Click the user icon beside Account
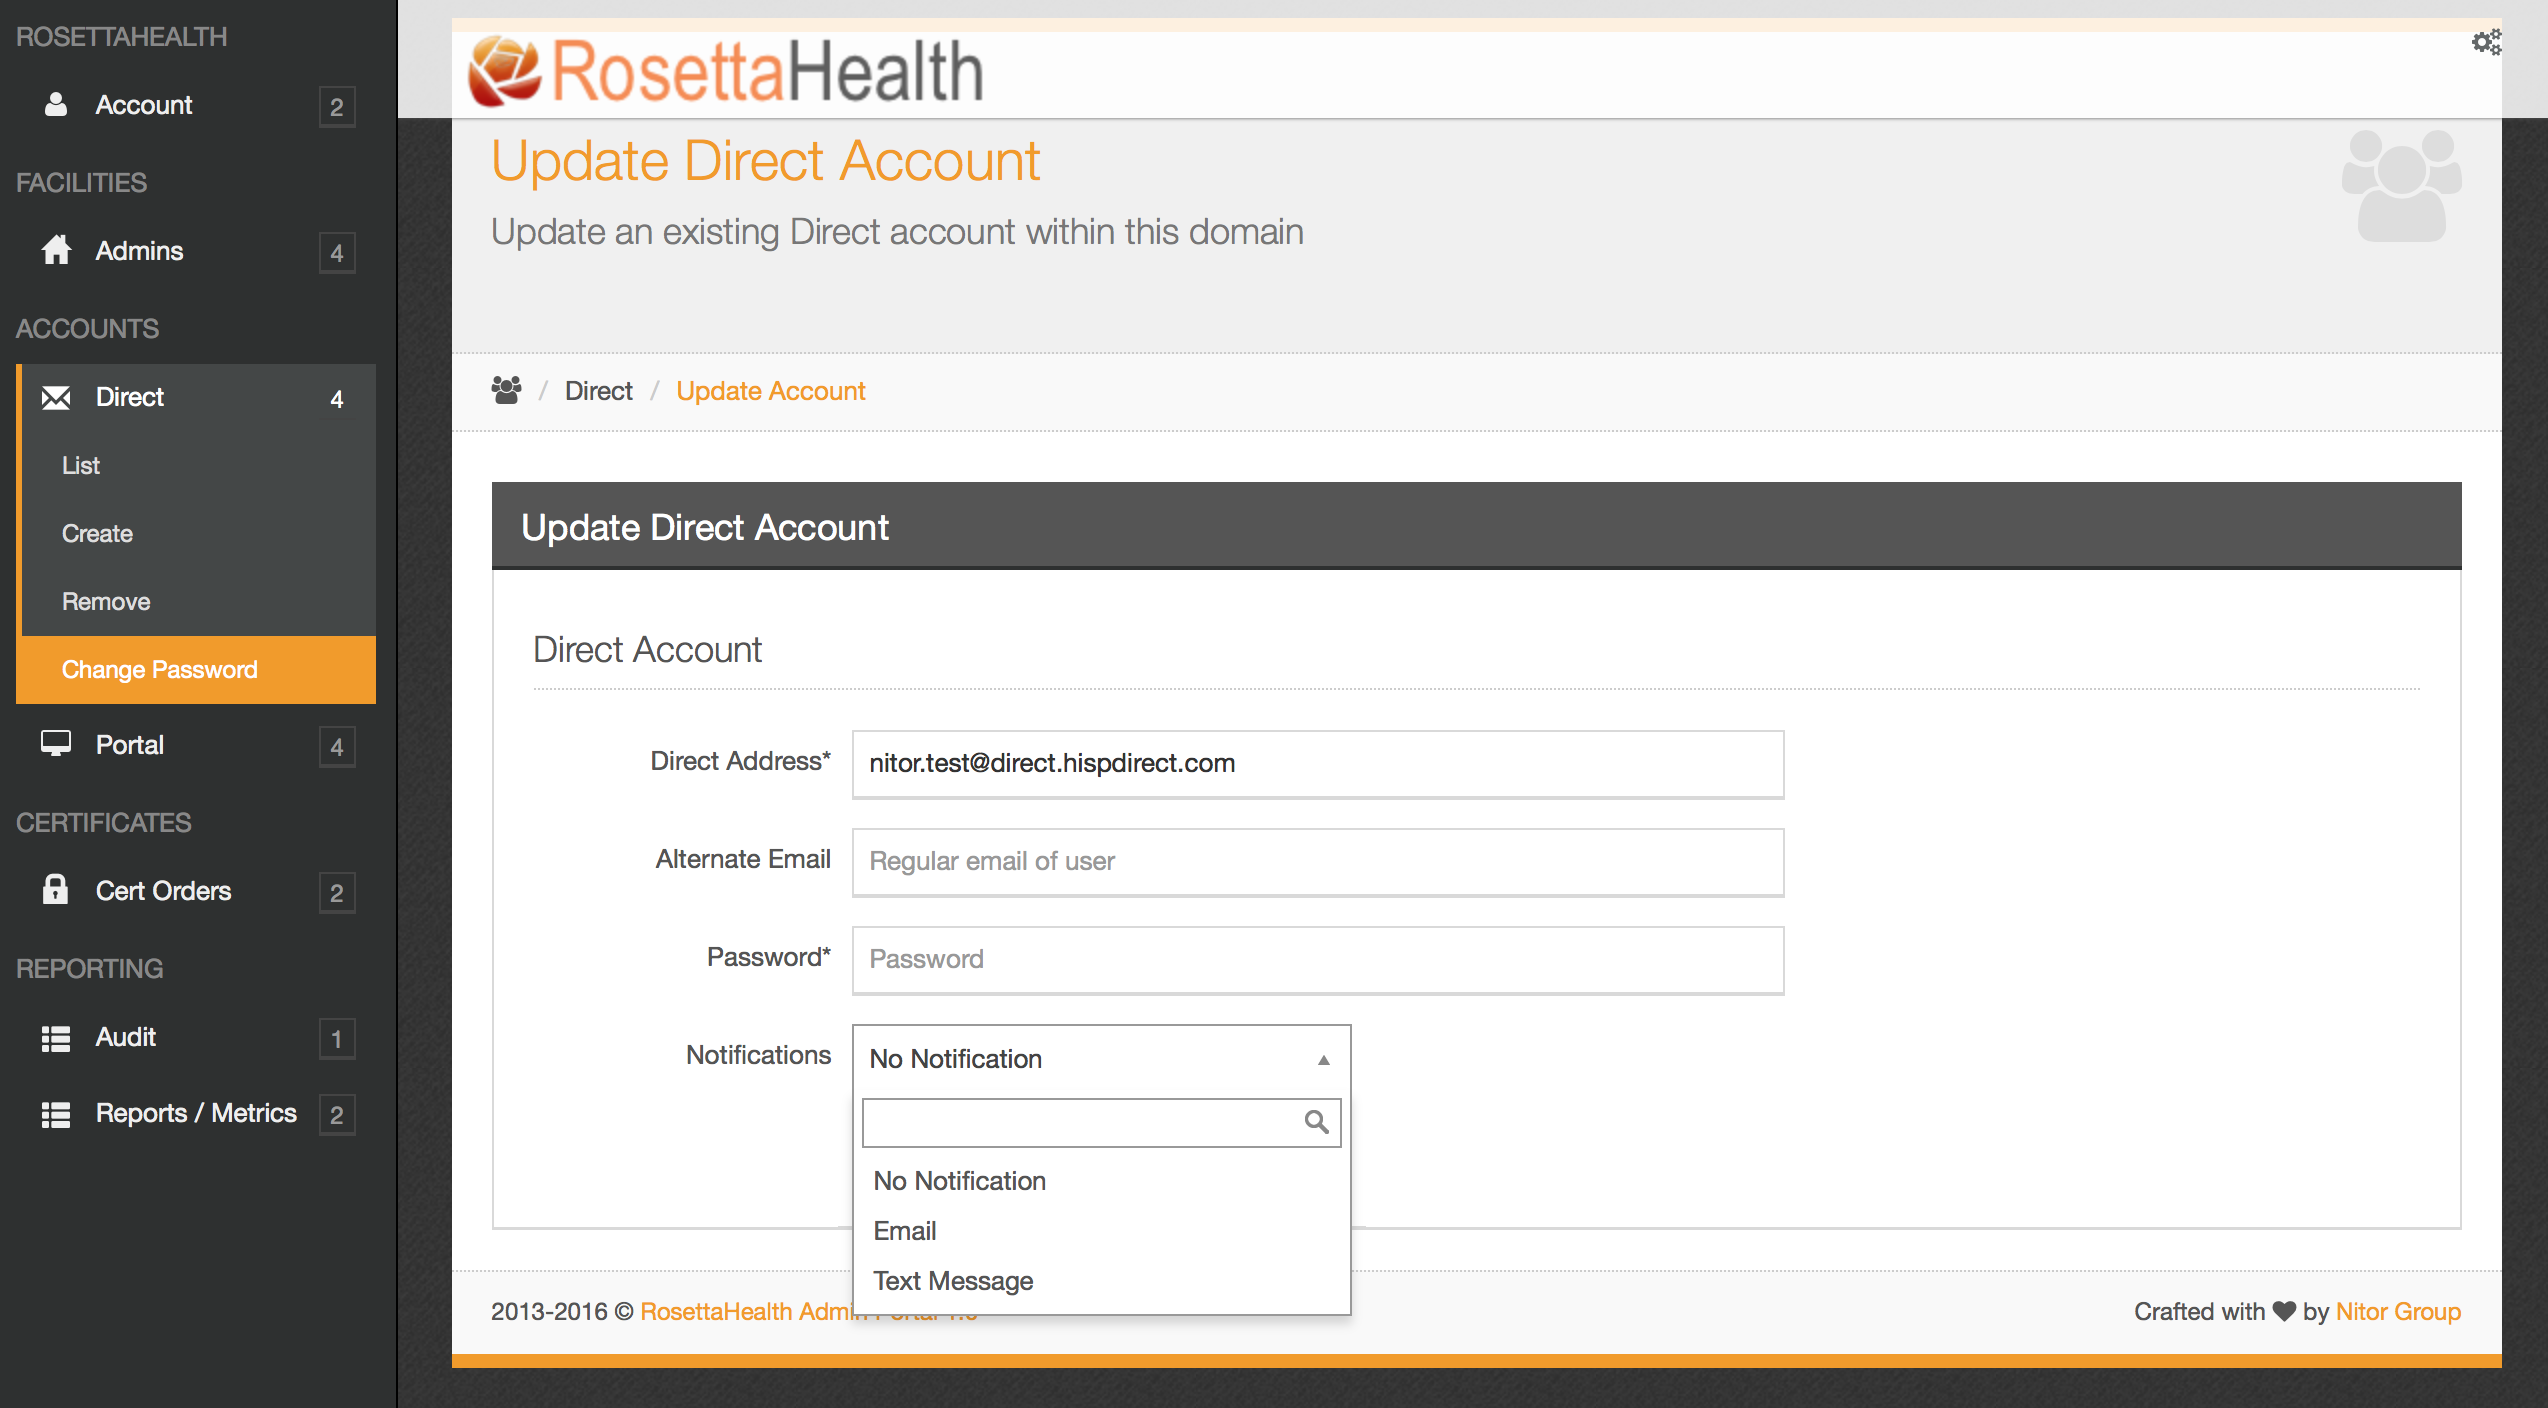This screenshot has height=1408, width=2548. coord(56,105)
